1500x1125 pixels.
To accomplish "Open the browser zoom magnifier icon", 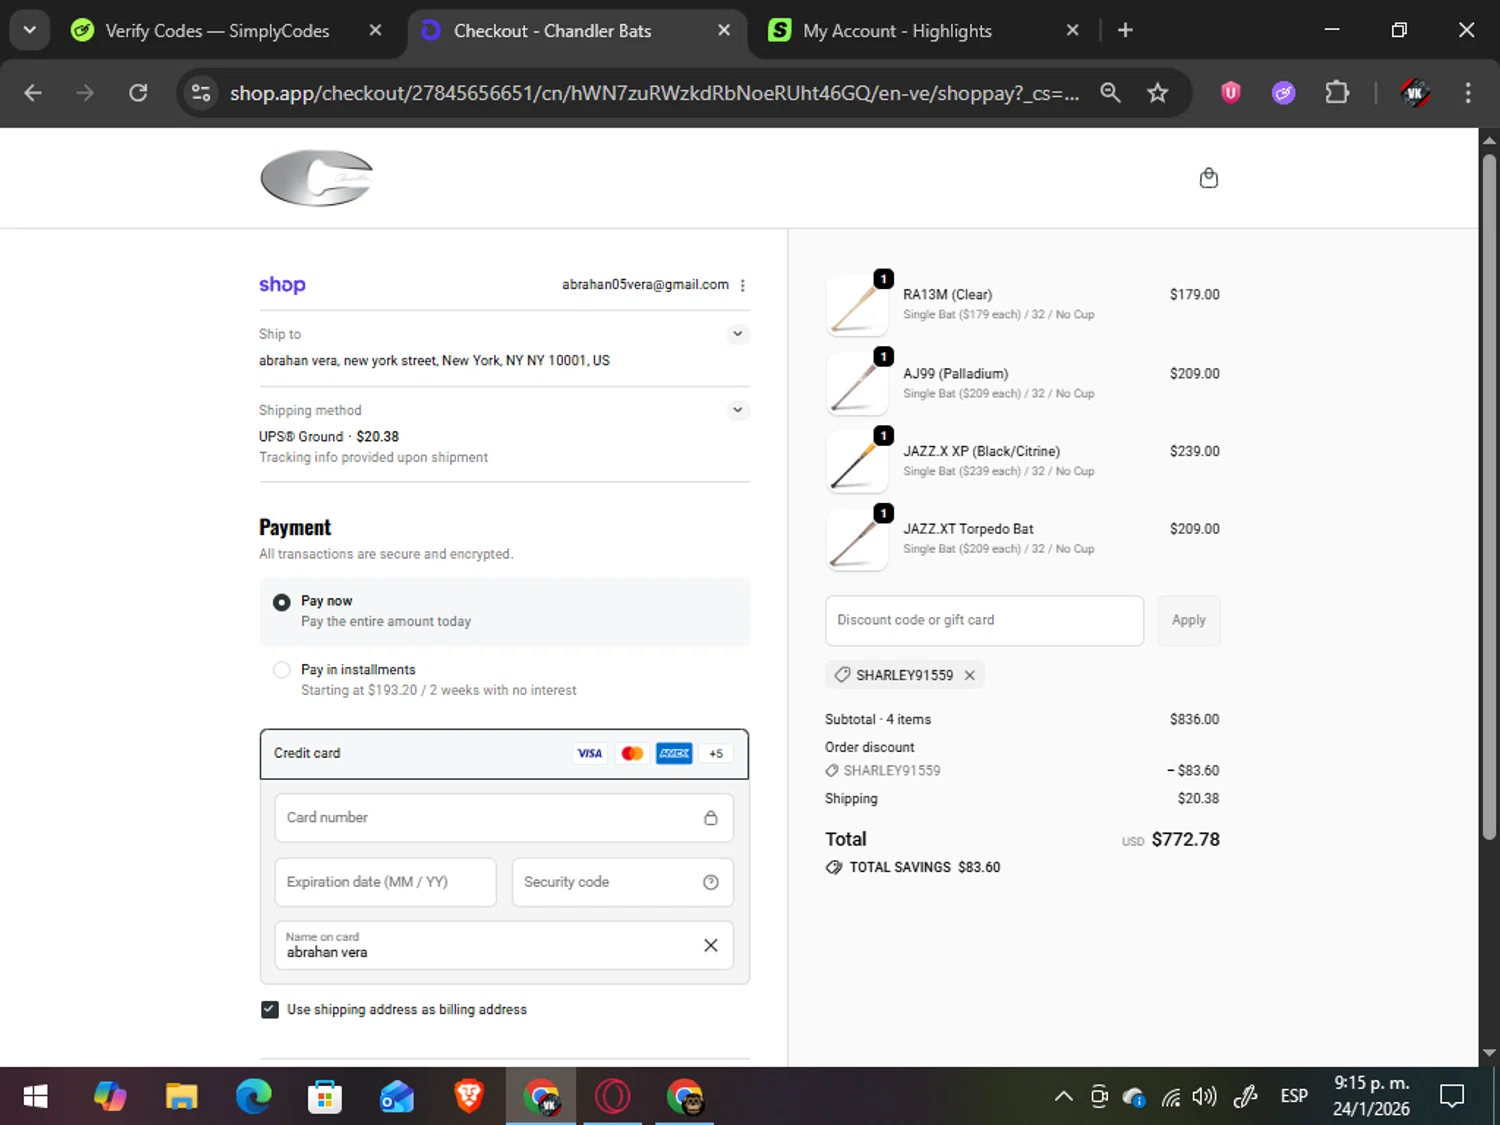I will [x=1110, y=93].
